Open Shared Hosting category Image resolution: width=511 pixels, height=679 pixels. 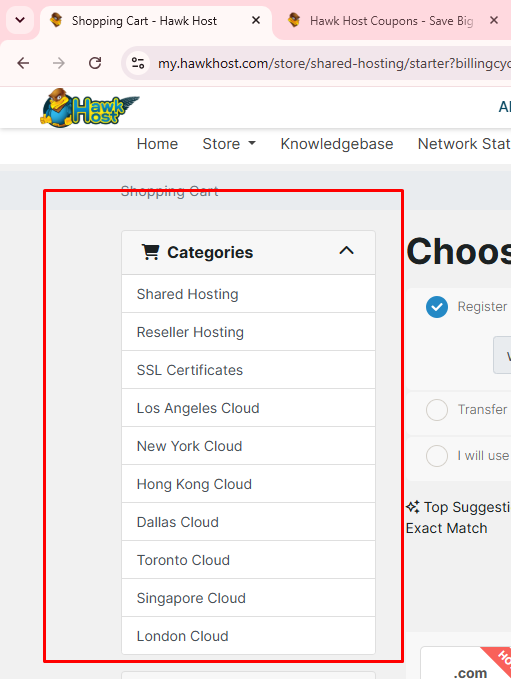(x=249, y=294)
